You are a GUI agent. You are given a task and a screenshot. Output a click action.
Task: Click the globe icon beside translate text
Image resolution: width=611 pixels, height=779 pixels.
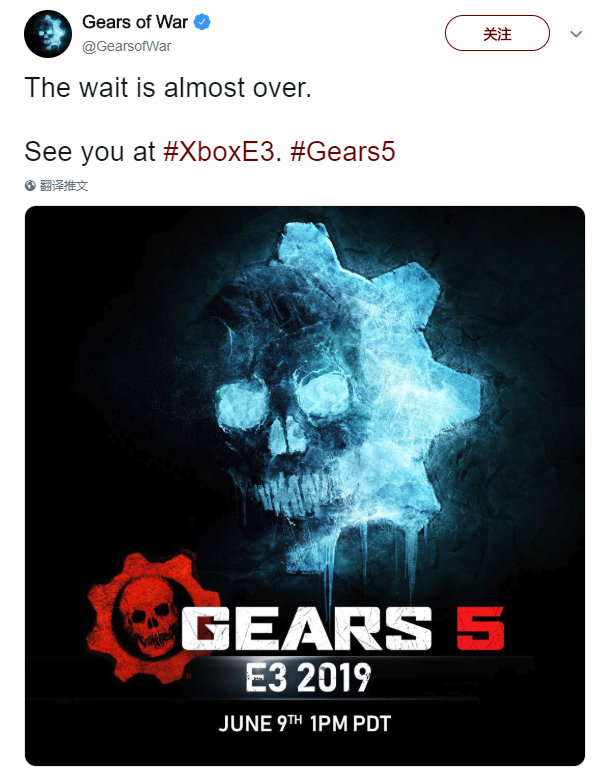tap(30, 186)
